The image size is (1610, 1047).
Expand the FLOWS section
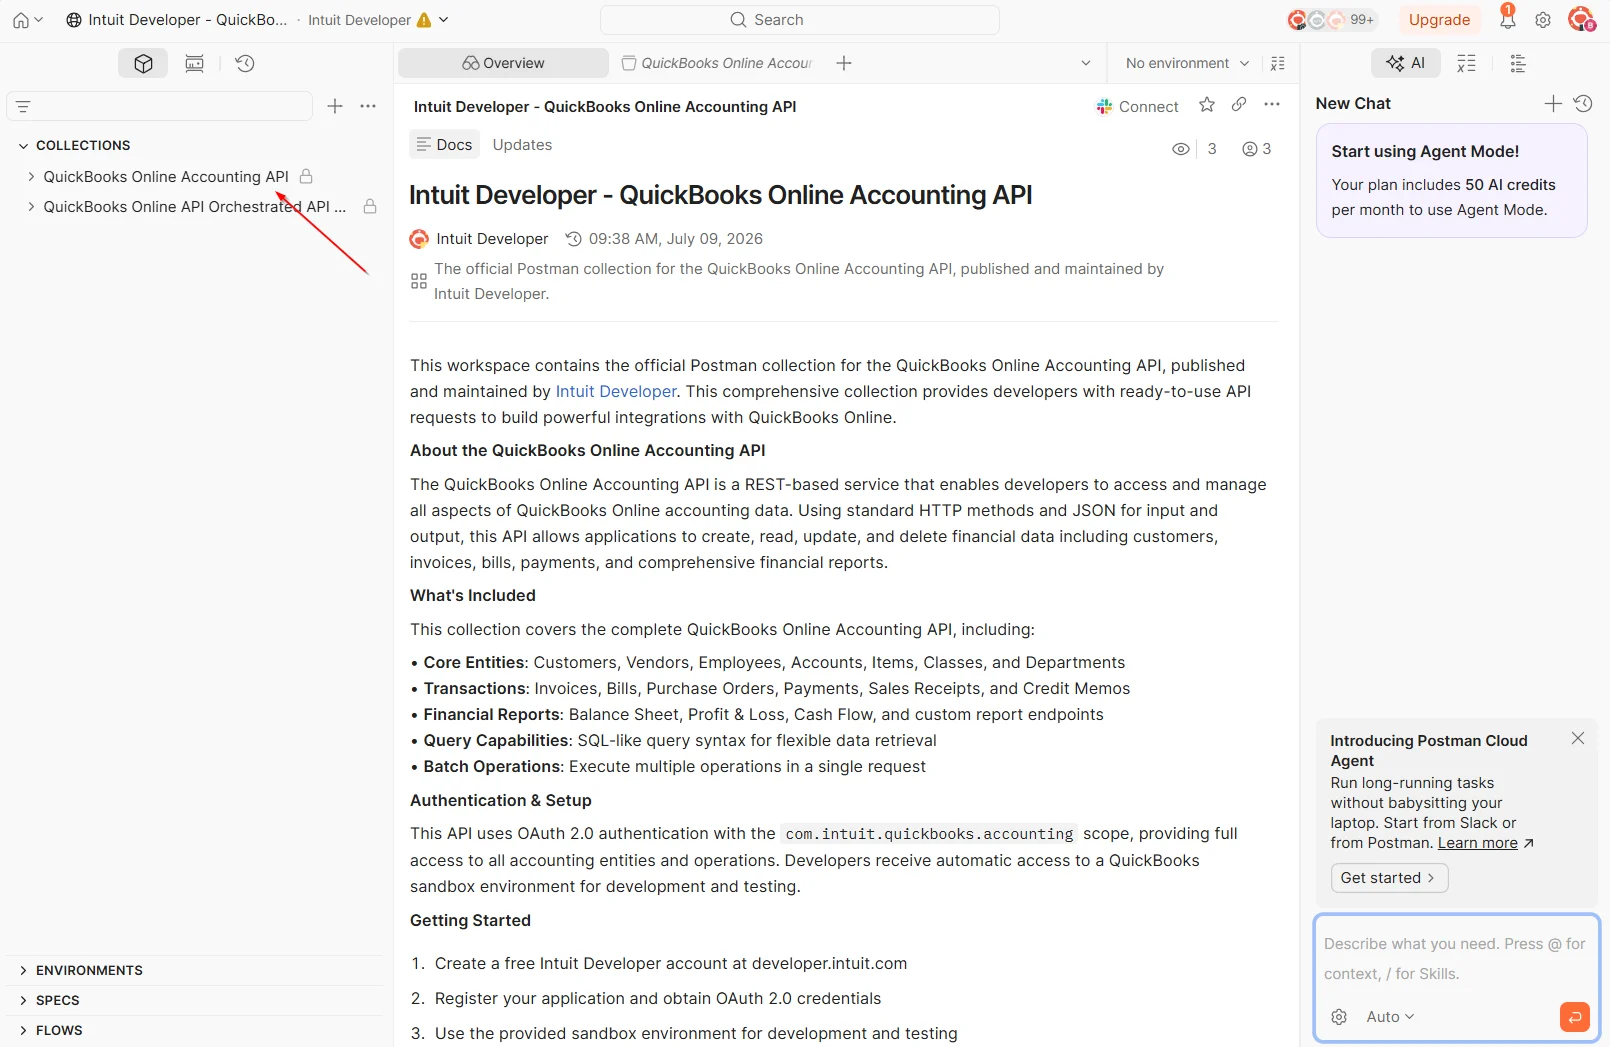[x=23, y=1031]
